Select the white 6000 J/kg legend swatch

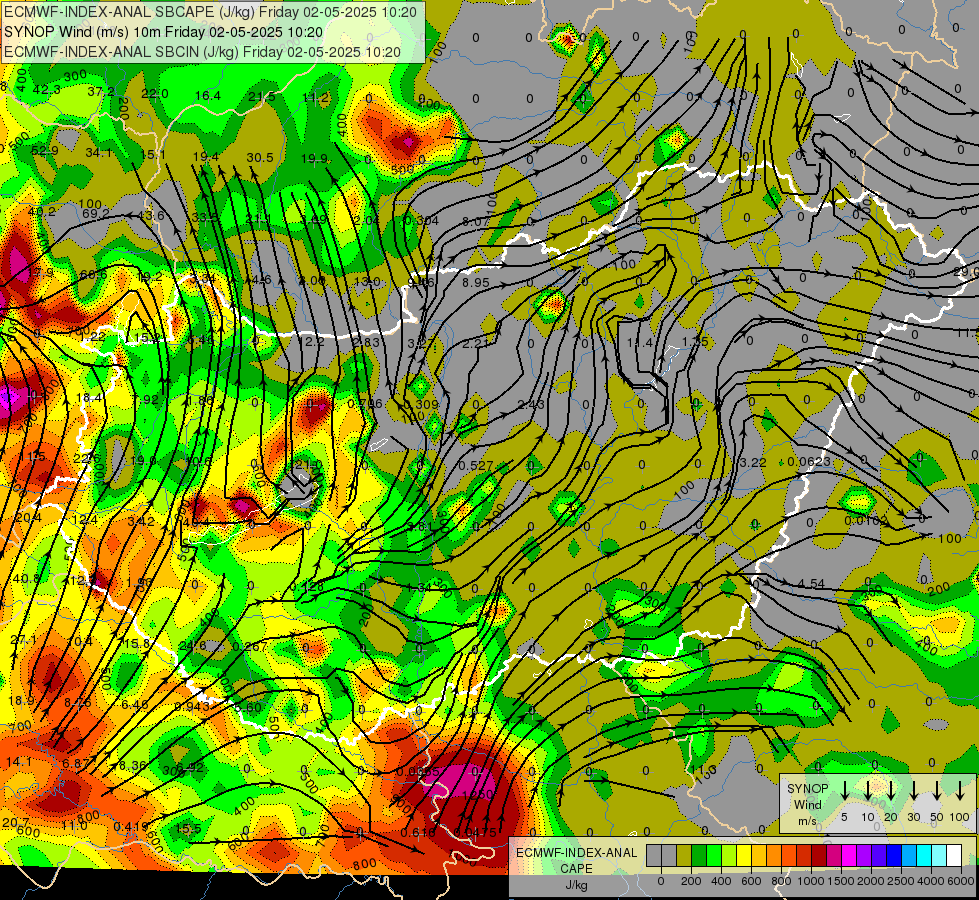coord(955,856)
